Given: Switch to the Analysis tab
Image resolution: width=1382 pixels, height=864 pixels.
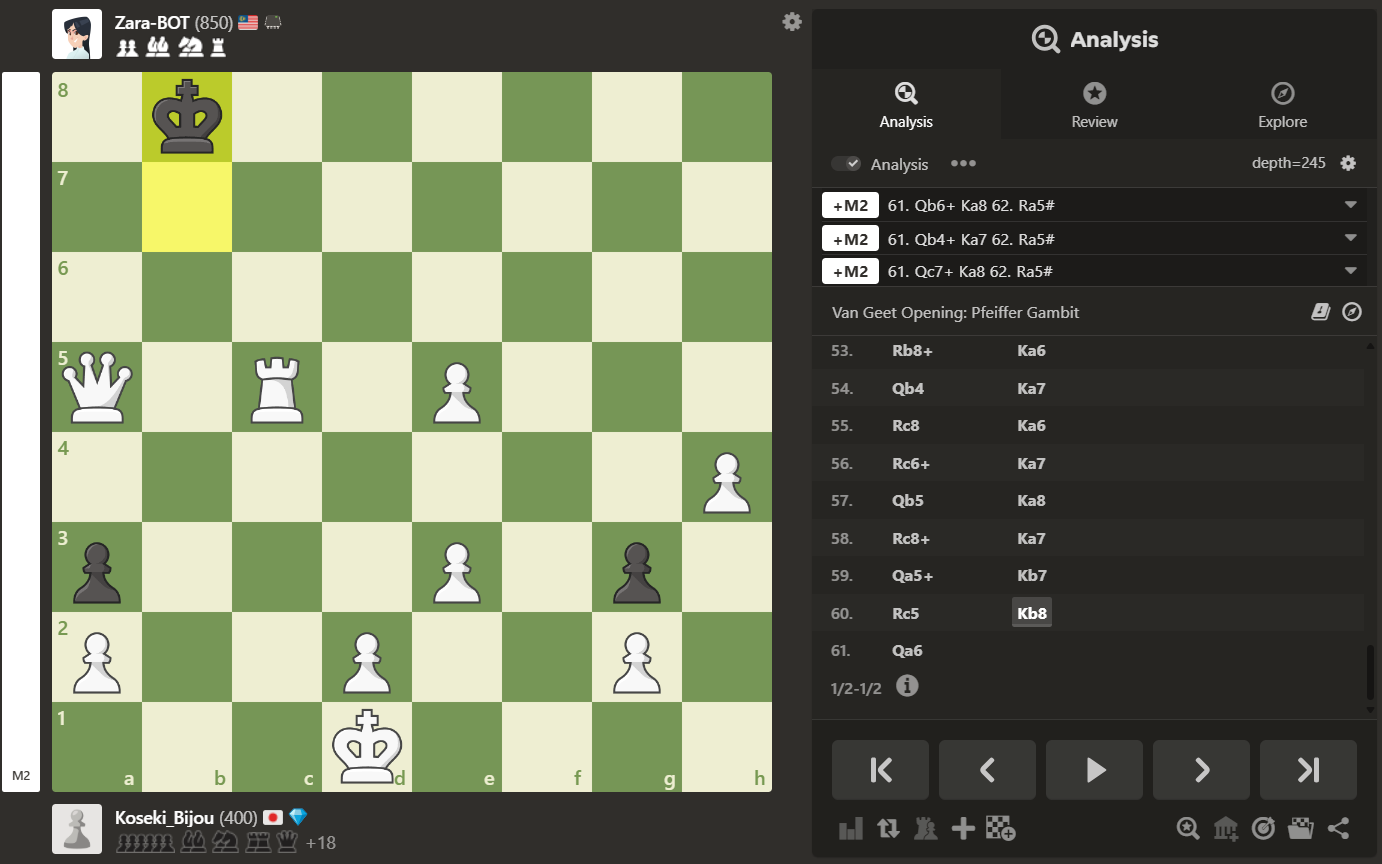Looking at the screenshot, I should pos(906,105).
